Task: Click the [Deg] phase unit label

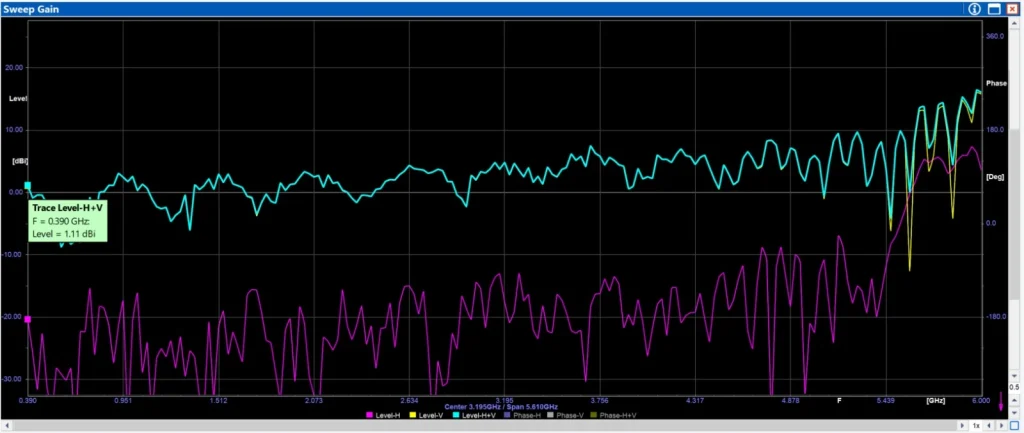Action: click(995, 177)
